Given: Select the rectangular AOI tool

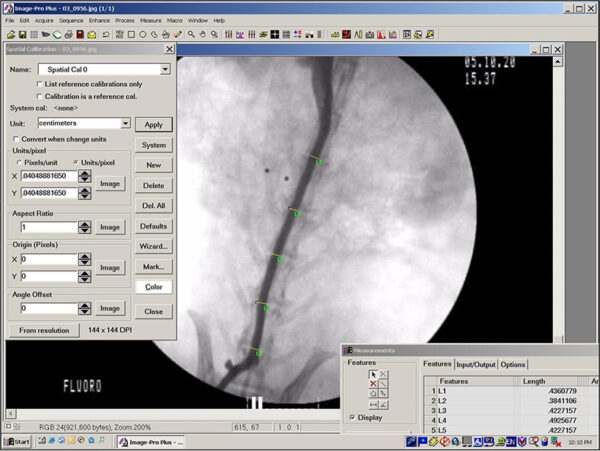Looking at the screenshot, I should coord(131,35).
